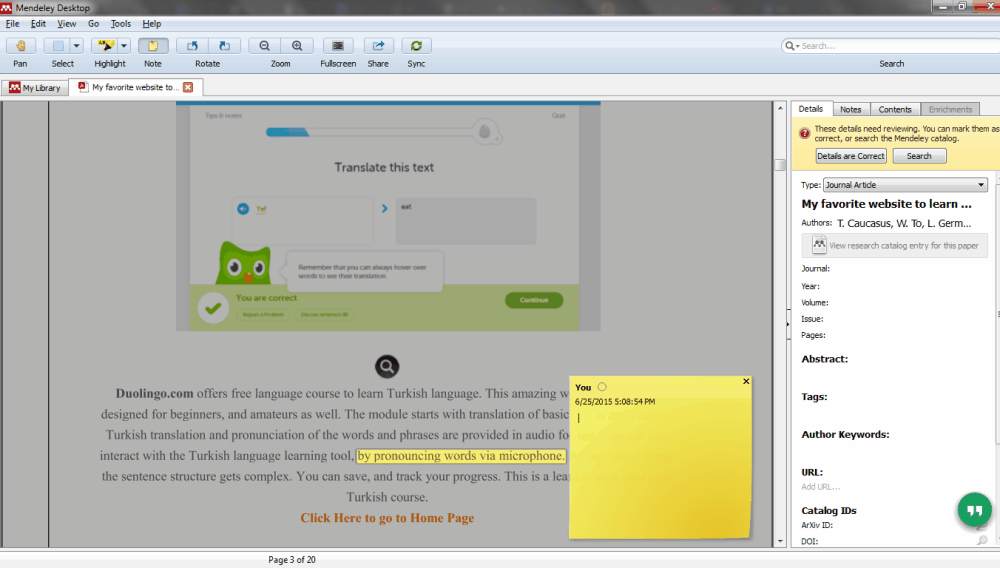Click the document scrollbar down arrow
This screenshot has height=568, width=1000.
pos(780,541)
